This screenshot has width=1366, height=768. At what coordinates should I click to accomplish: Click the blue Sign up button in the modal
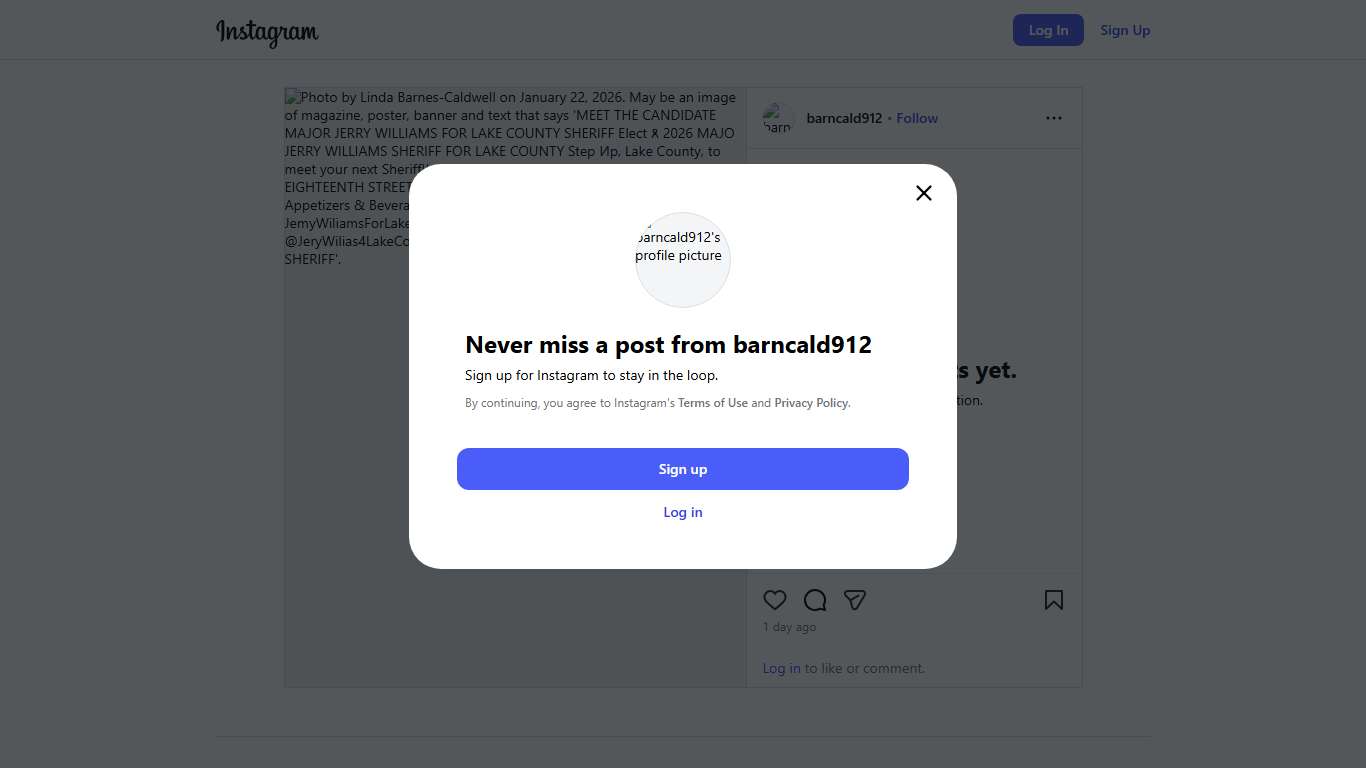pos(683,469)
